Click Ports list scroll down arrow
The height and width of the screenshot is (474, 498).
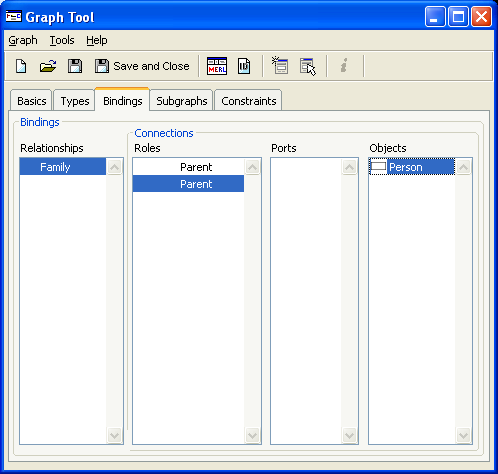(x=349, y=435)
